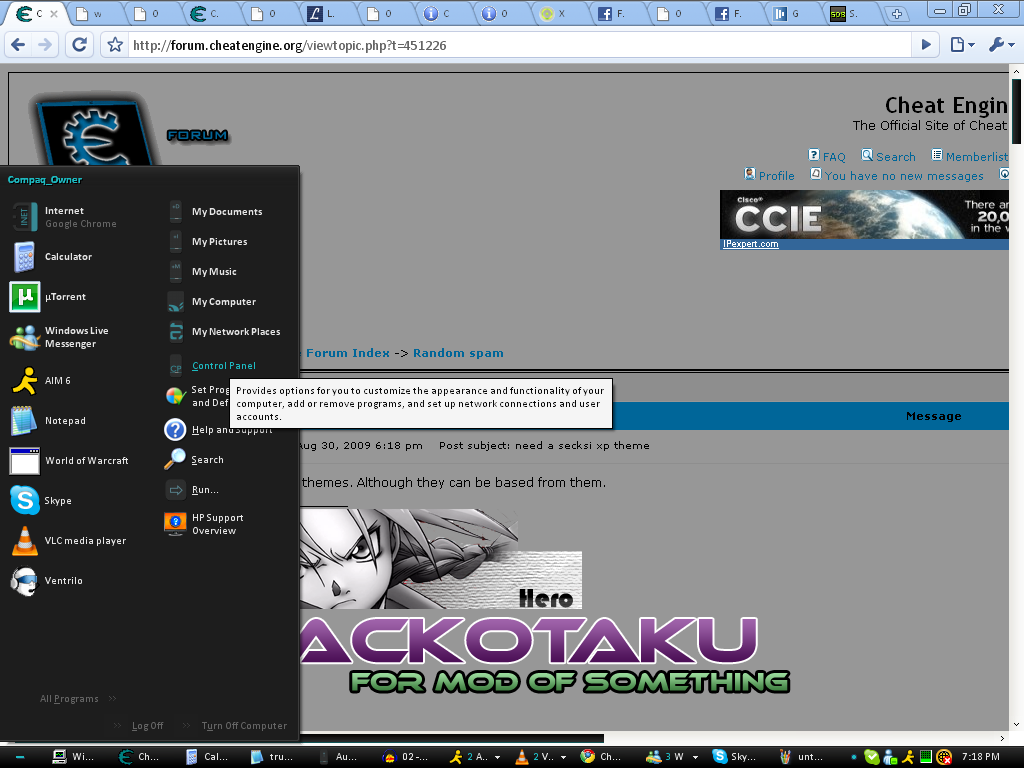Close the active Cheat Engine tab

54,13
